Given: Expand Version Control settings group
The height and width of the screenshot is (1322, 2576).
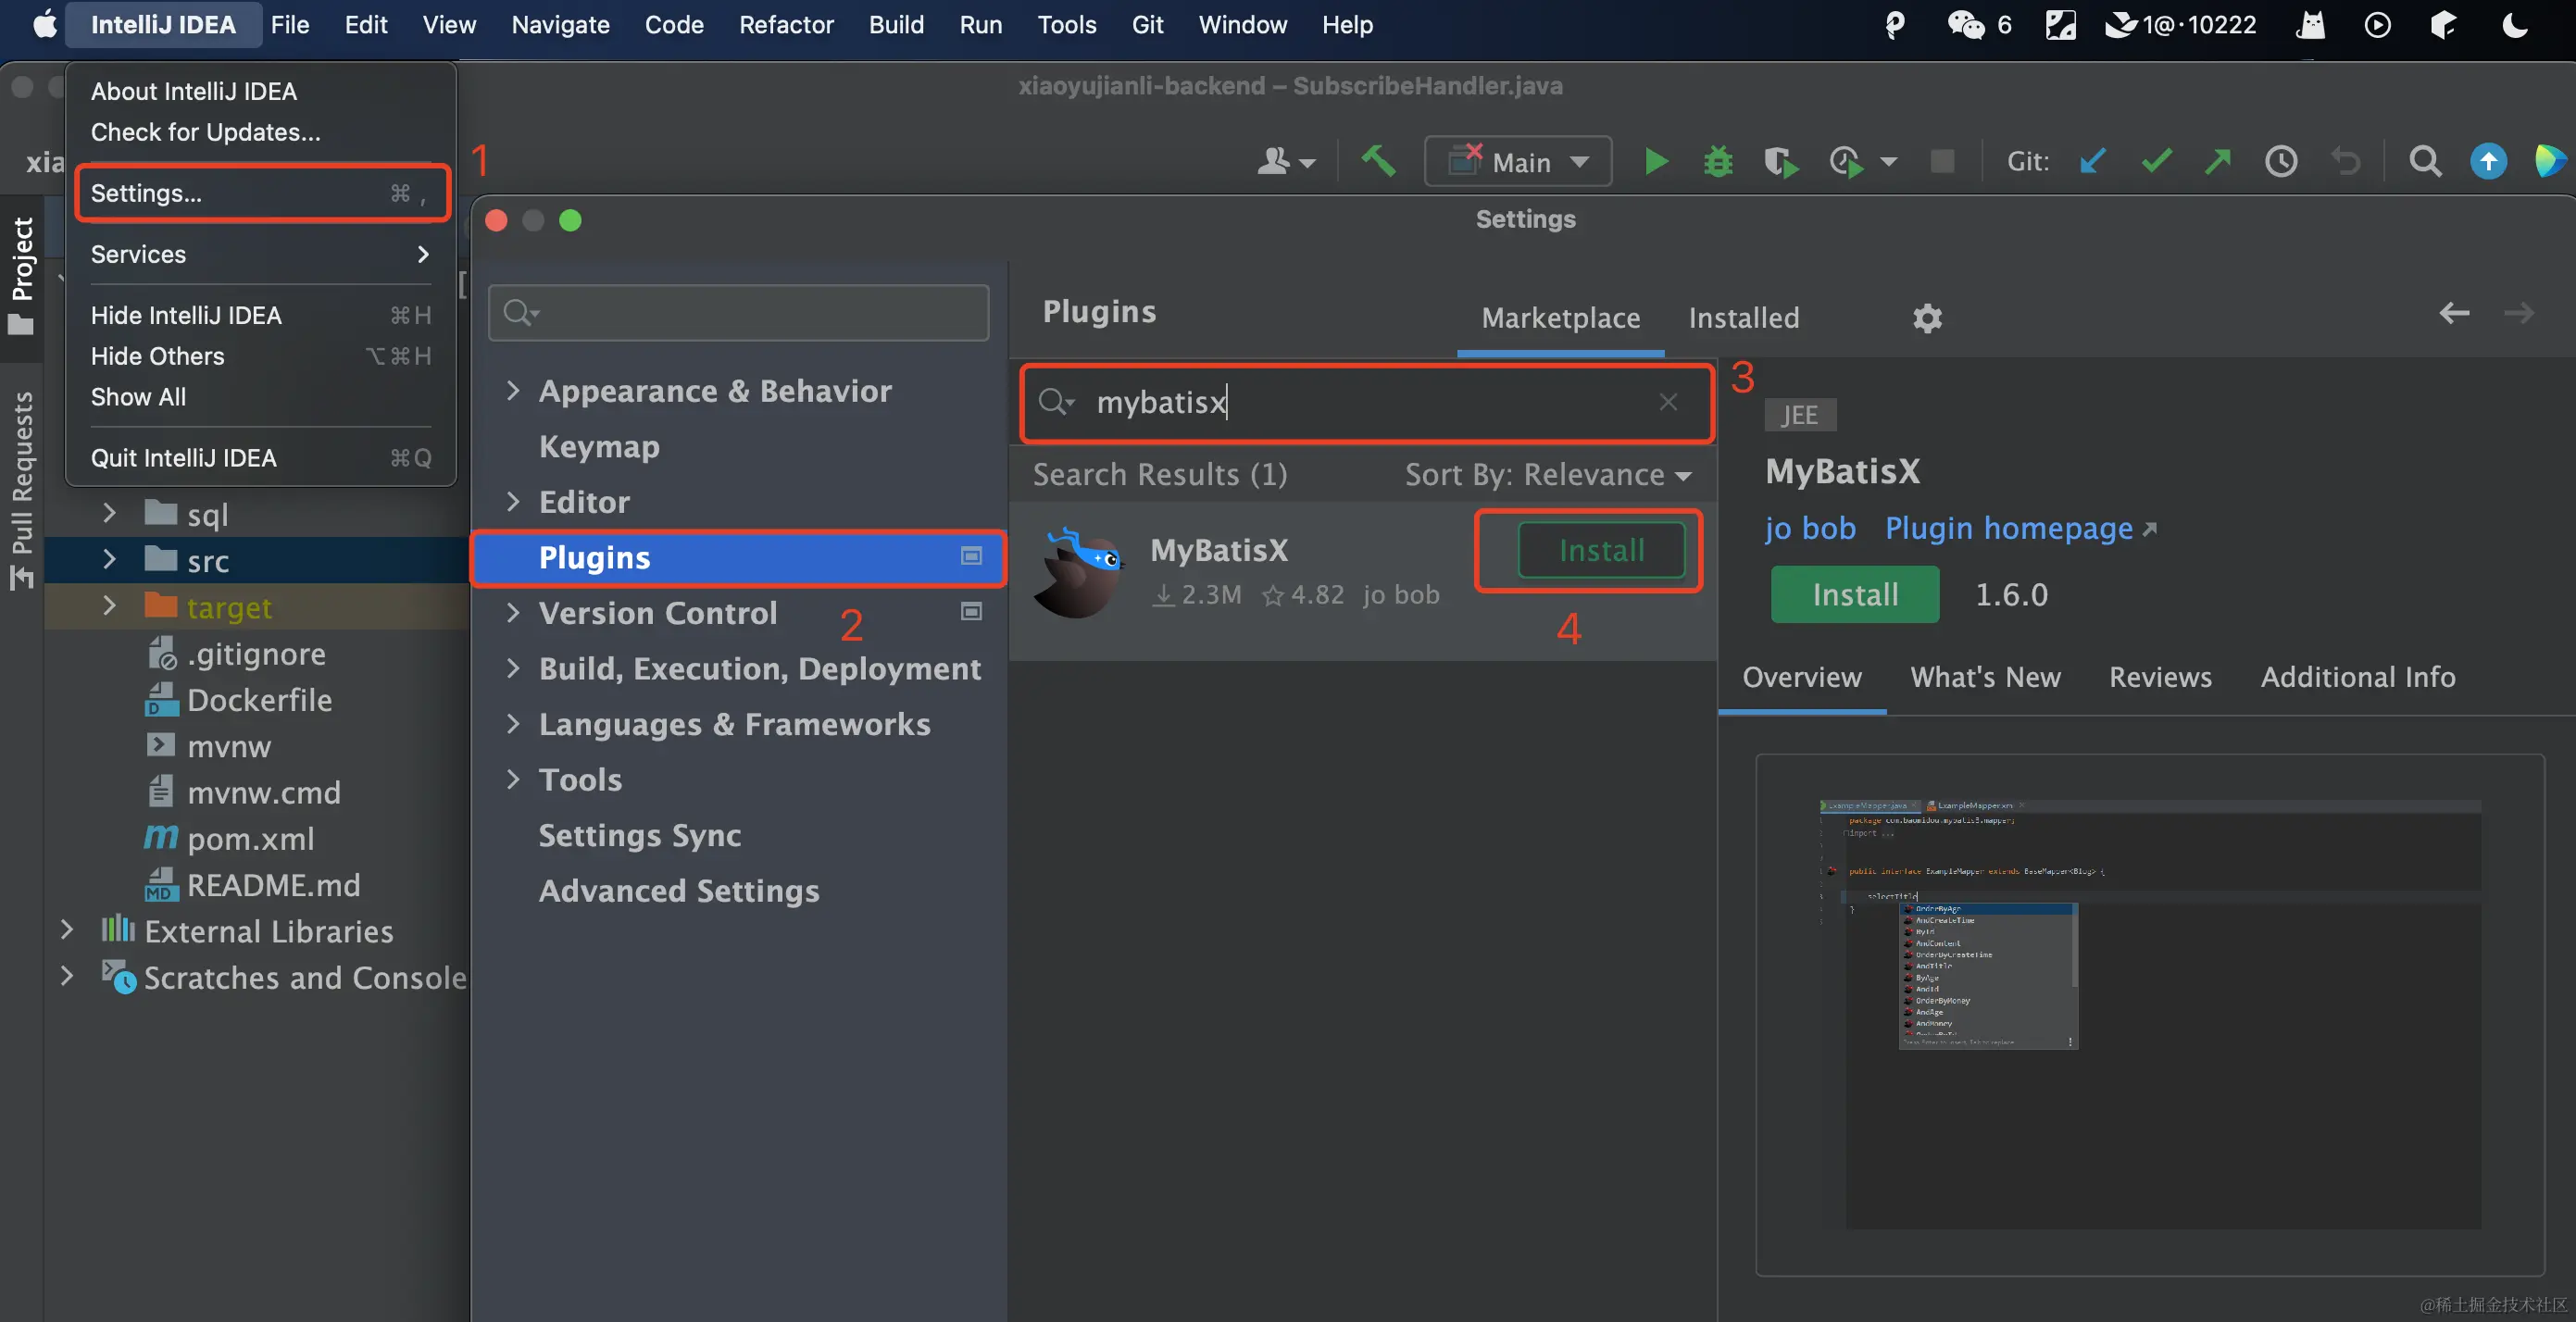Looking at the screenshot, I should [x=513, y=612].
